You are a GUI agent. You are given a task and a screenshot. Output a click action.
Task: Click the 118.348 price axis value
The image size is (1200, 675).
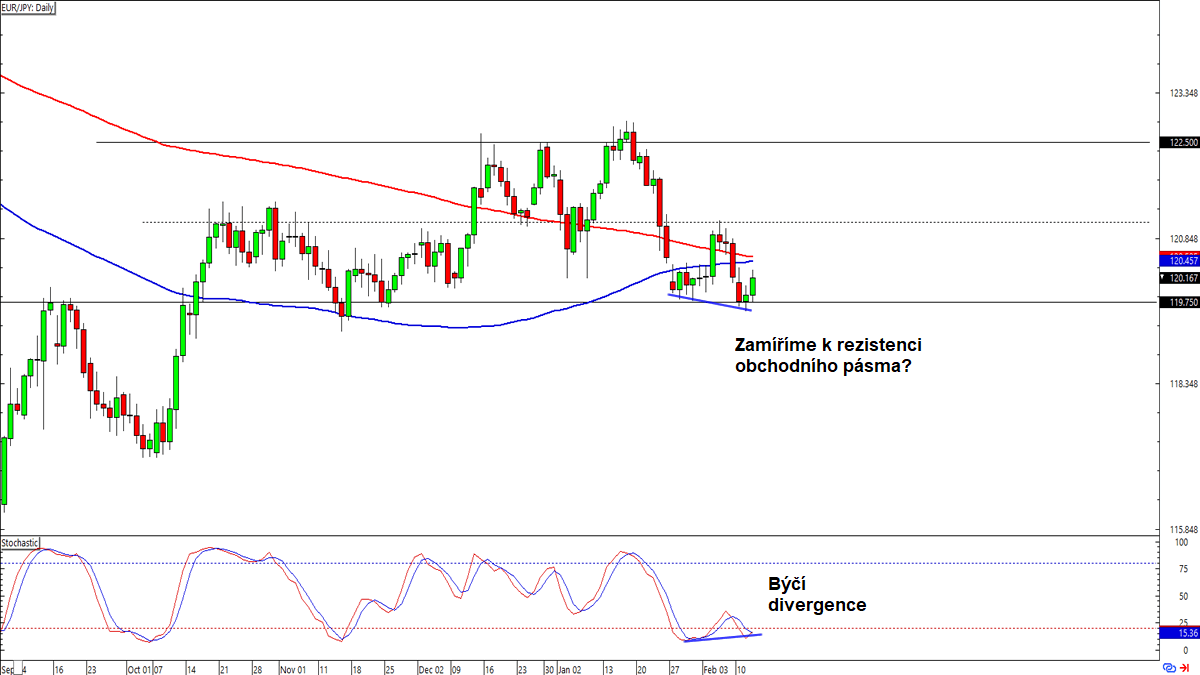[x=1183, y=384]
